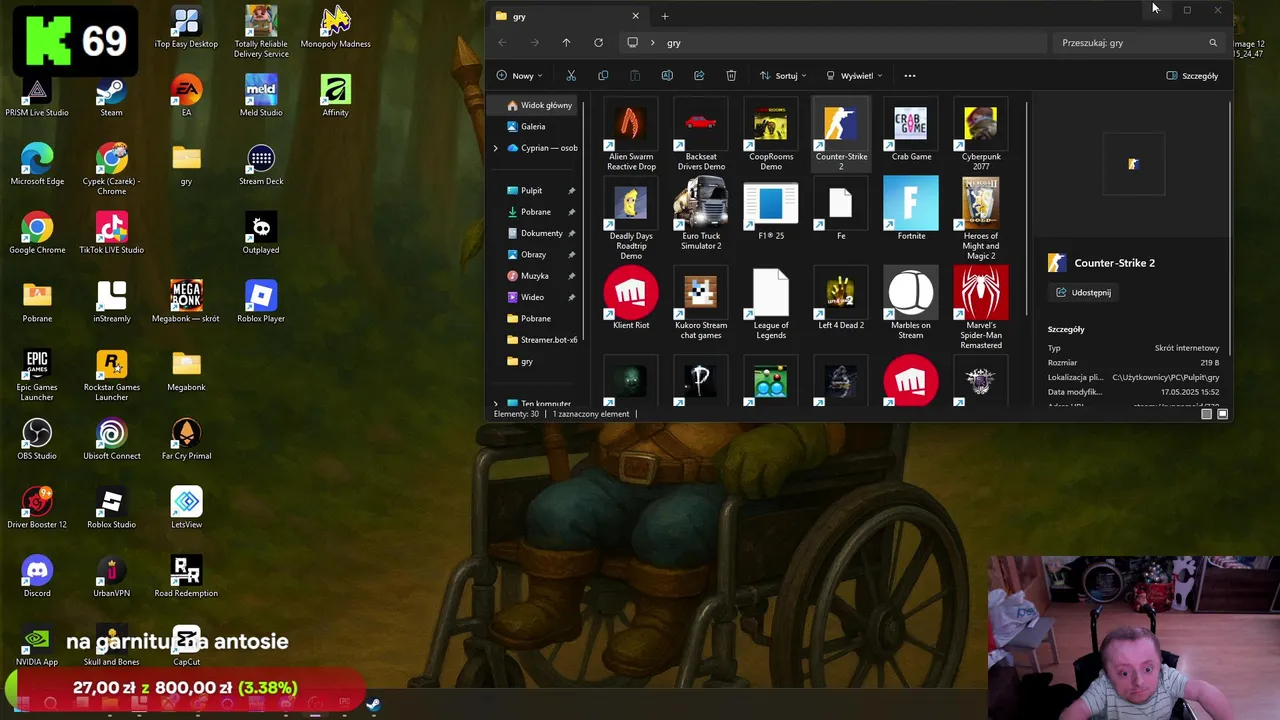Click the Counter-Strike 2 preview thumbnail

click(x=1133, y=164)
